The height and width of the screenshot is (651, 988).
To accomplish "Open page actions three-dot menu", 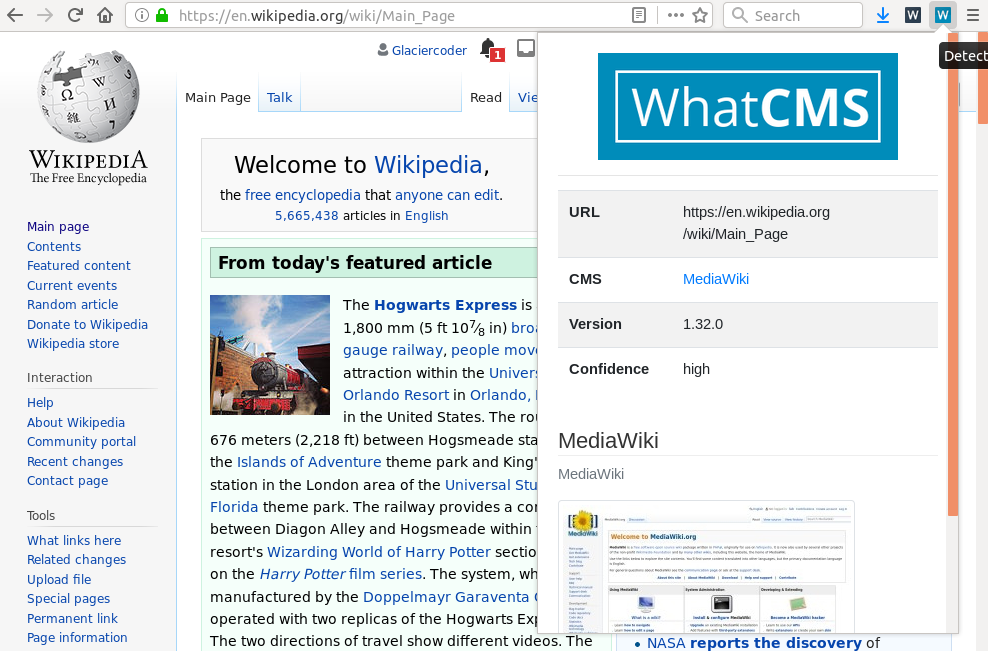I will [675, 15].
